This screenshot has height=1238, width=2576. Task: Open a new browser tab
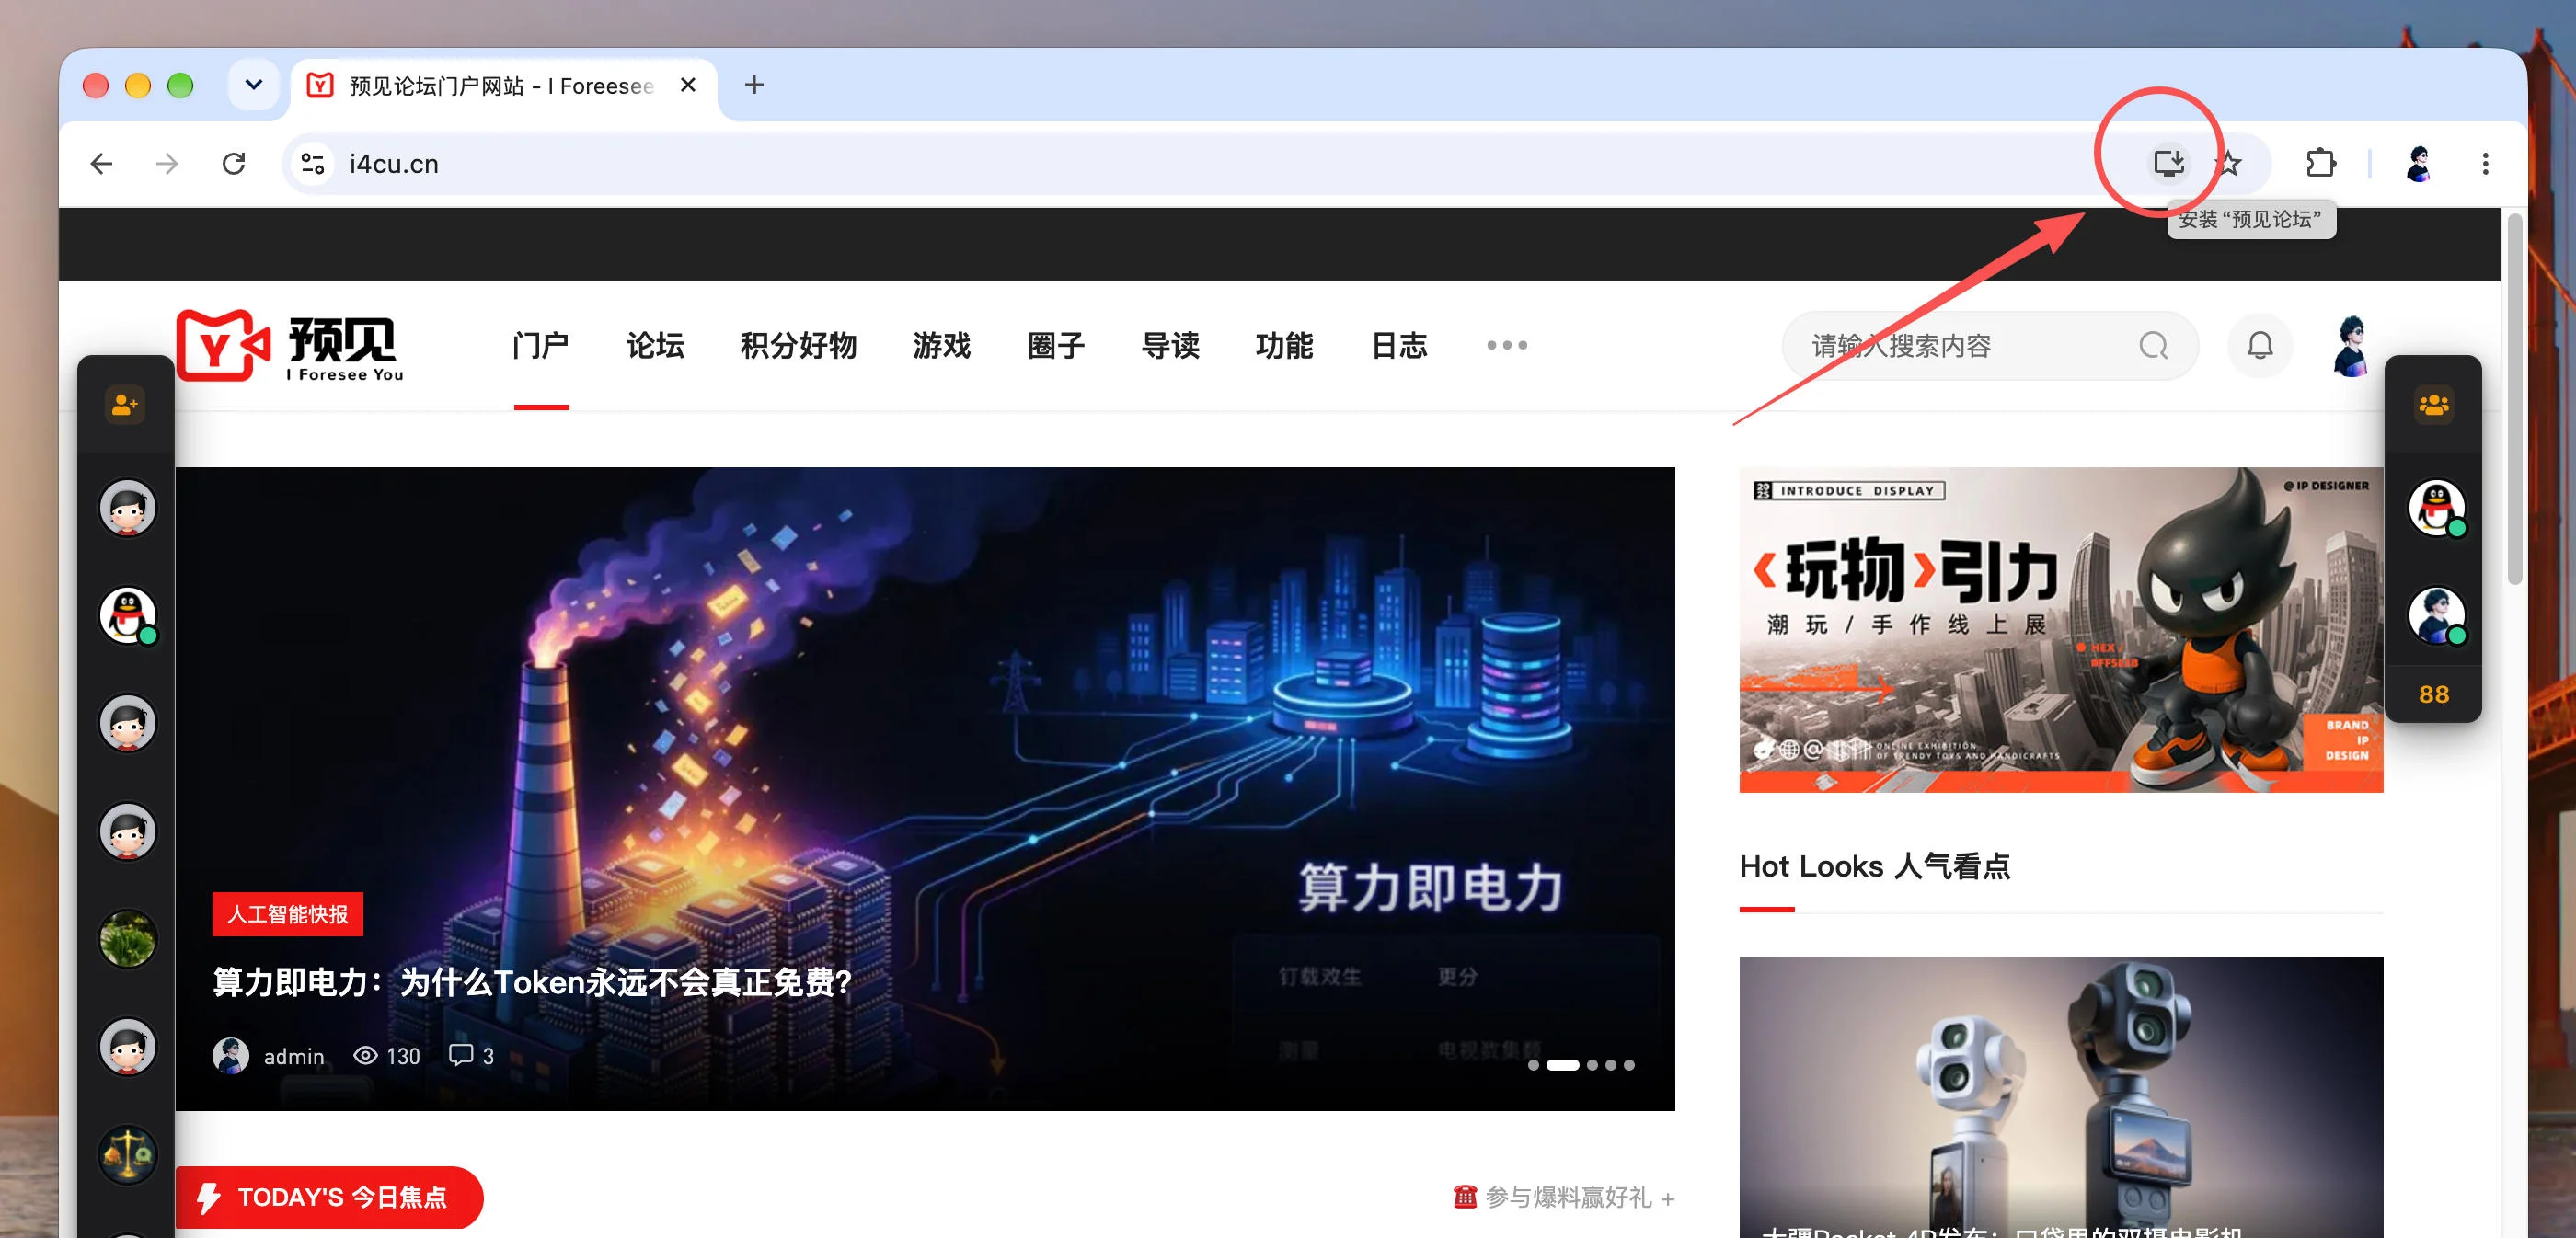point(754,85)
